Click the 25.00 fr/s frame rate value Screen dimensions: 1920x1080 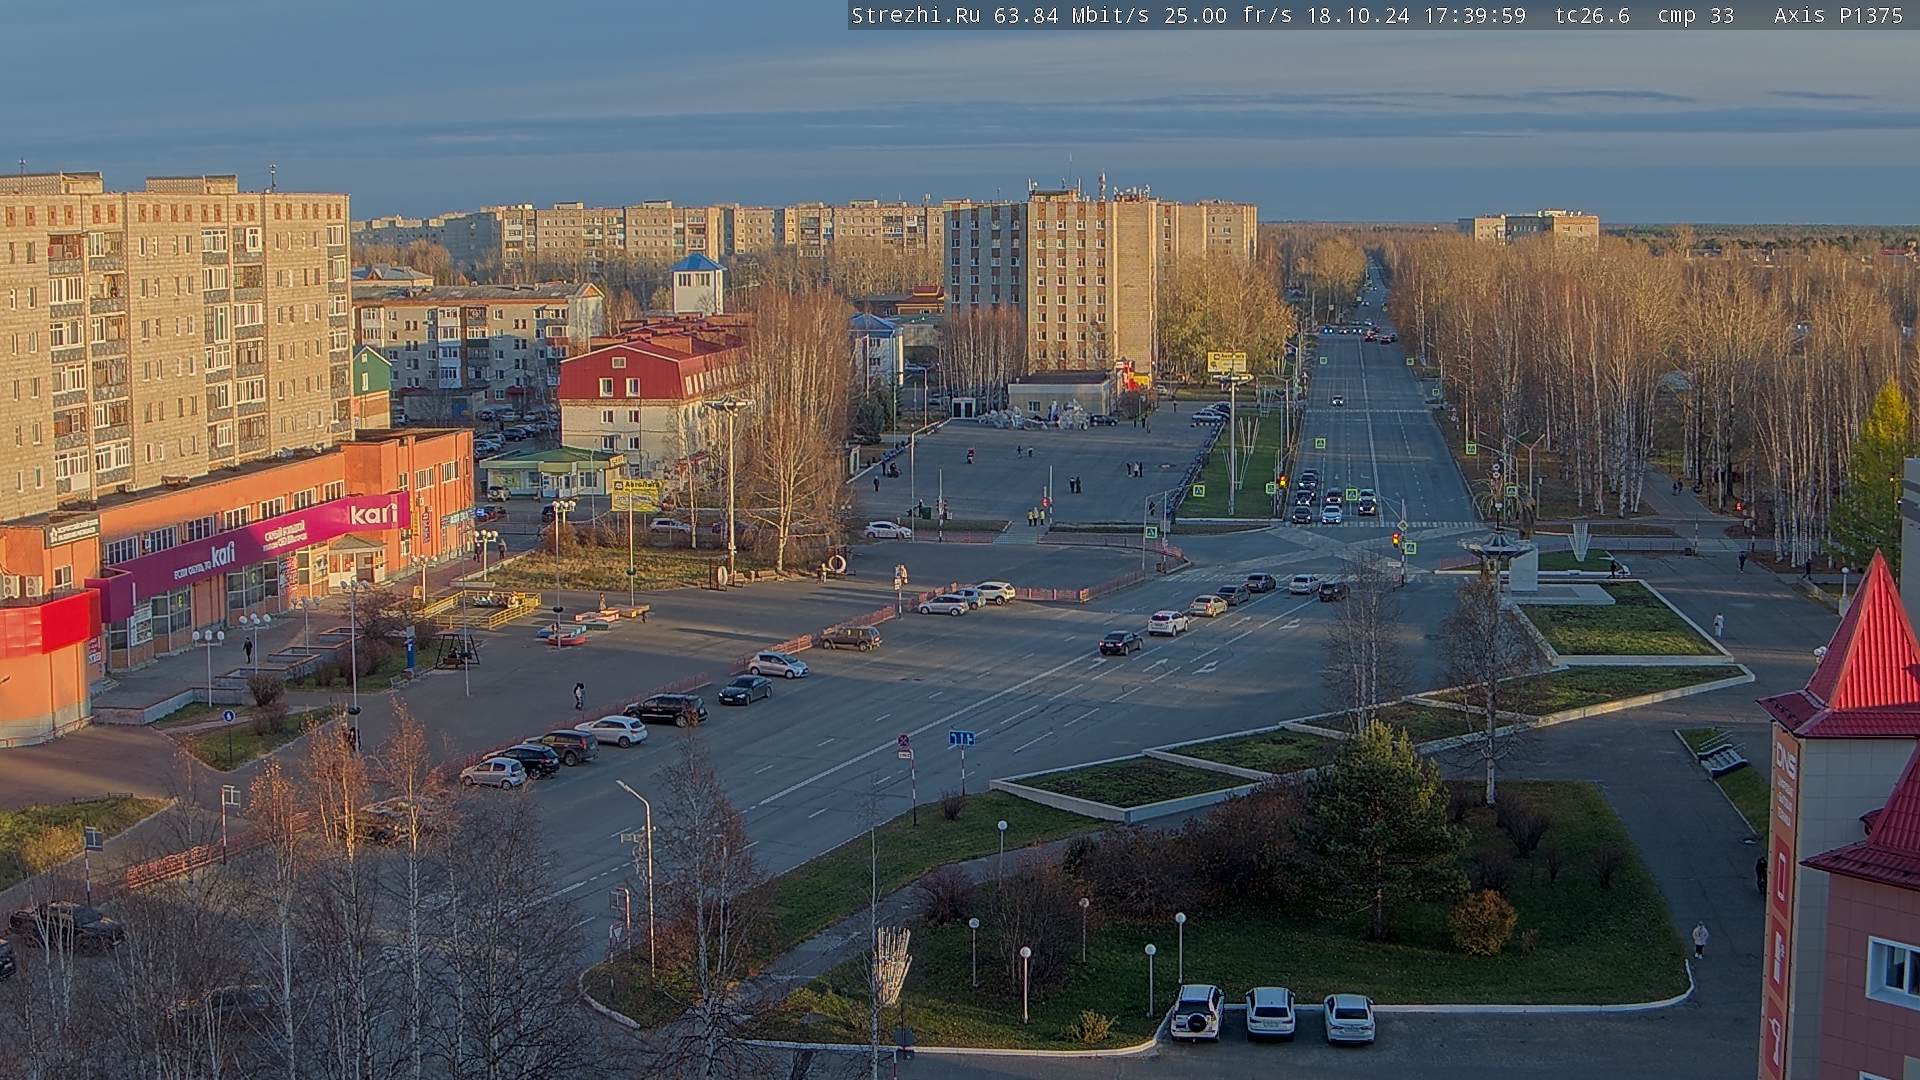[x=1228, y=15]
